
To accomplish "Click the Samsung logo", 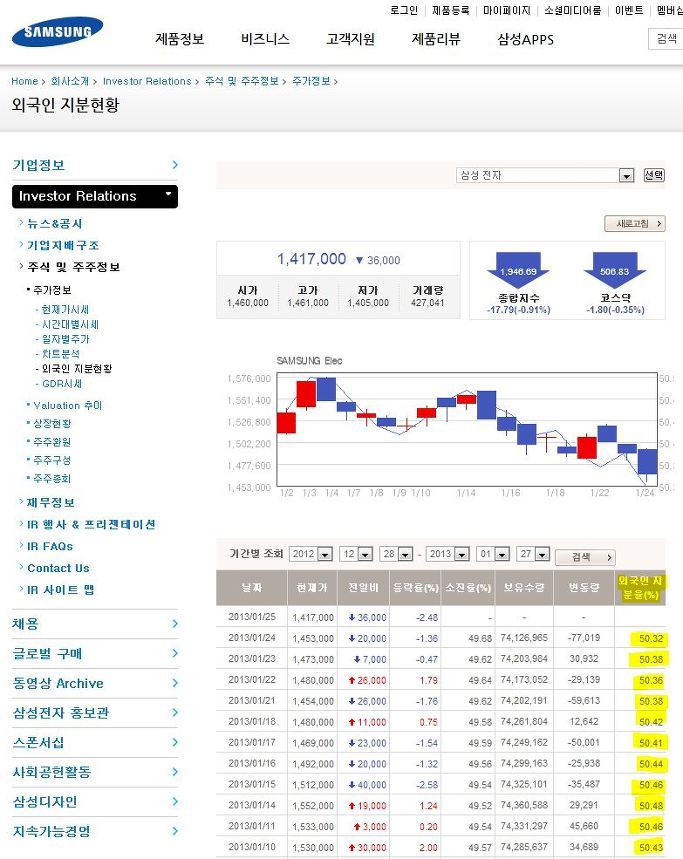I will click(x=58, y=31).
